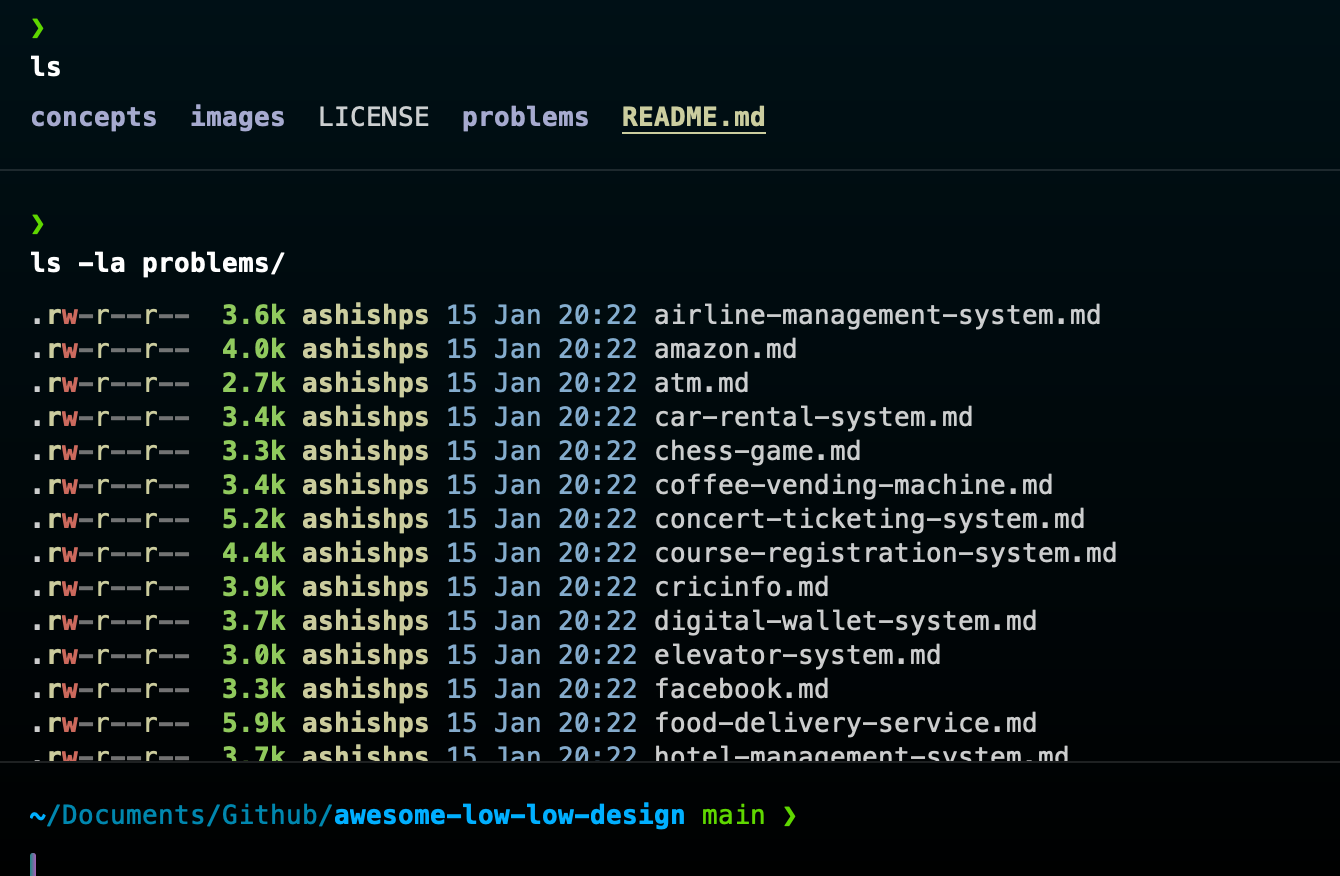Select the concepts directory in ls output

pos(93,117)
